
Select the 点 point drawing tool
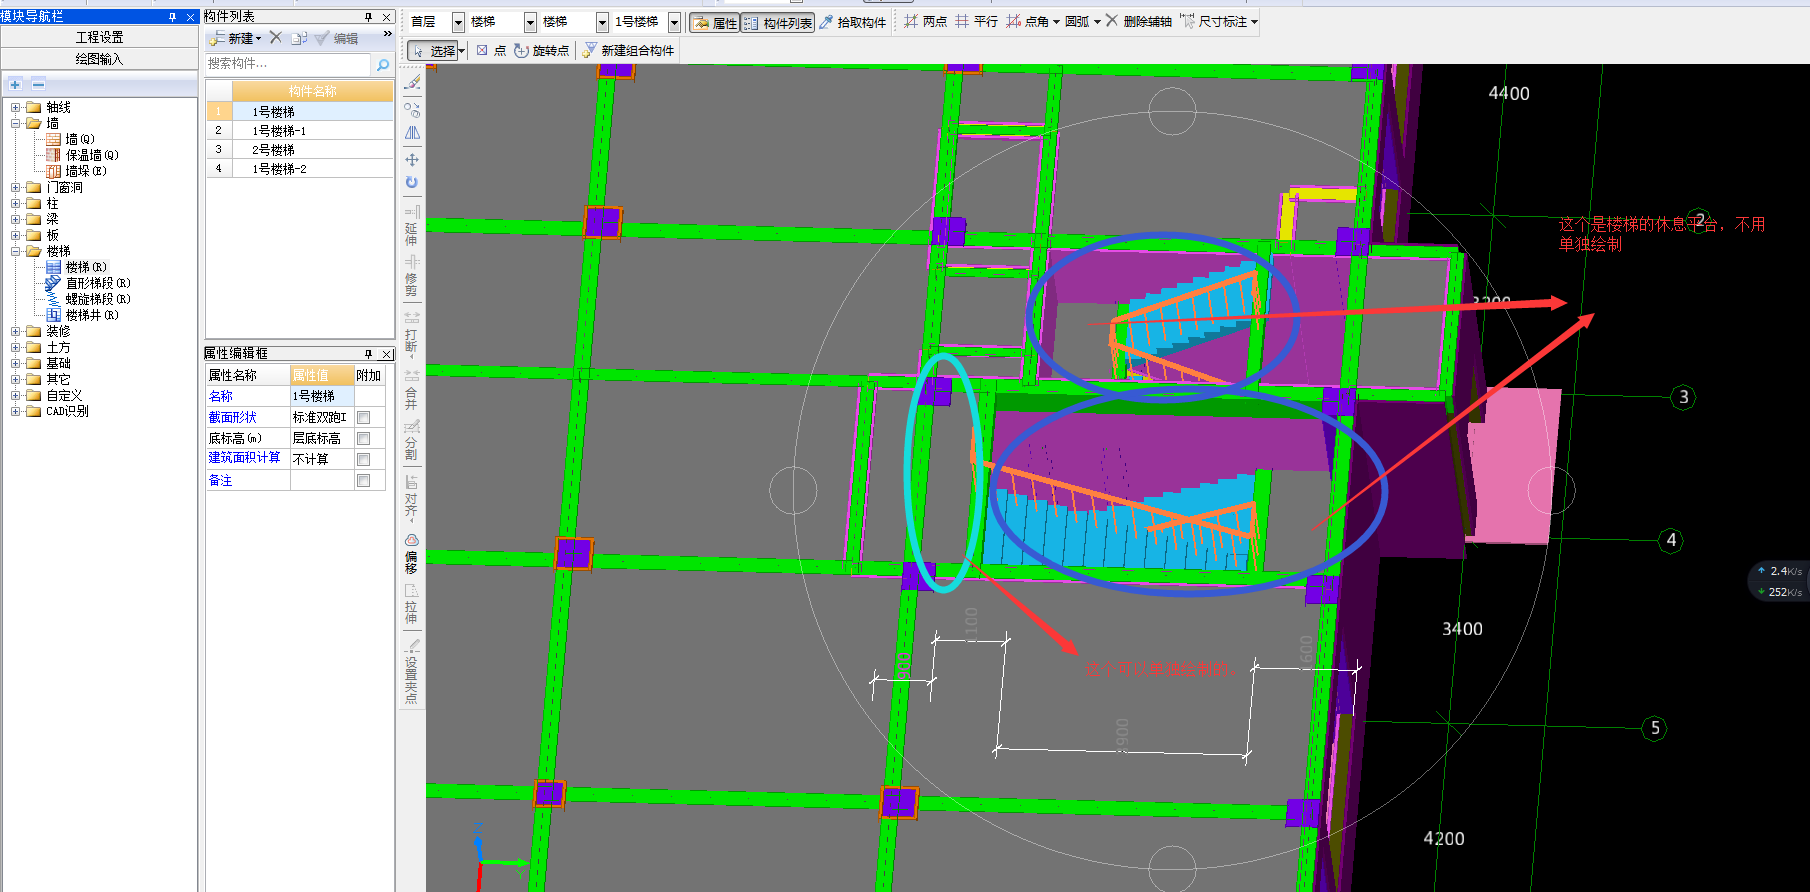coord(491,50)
